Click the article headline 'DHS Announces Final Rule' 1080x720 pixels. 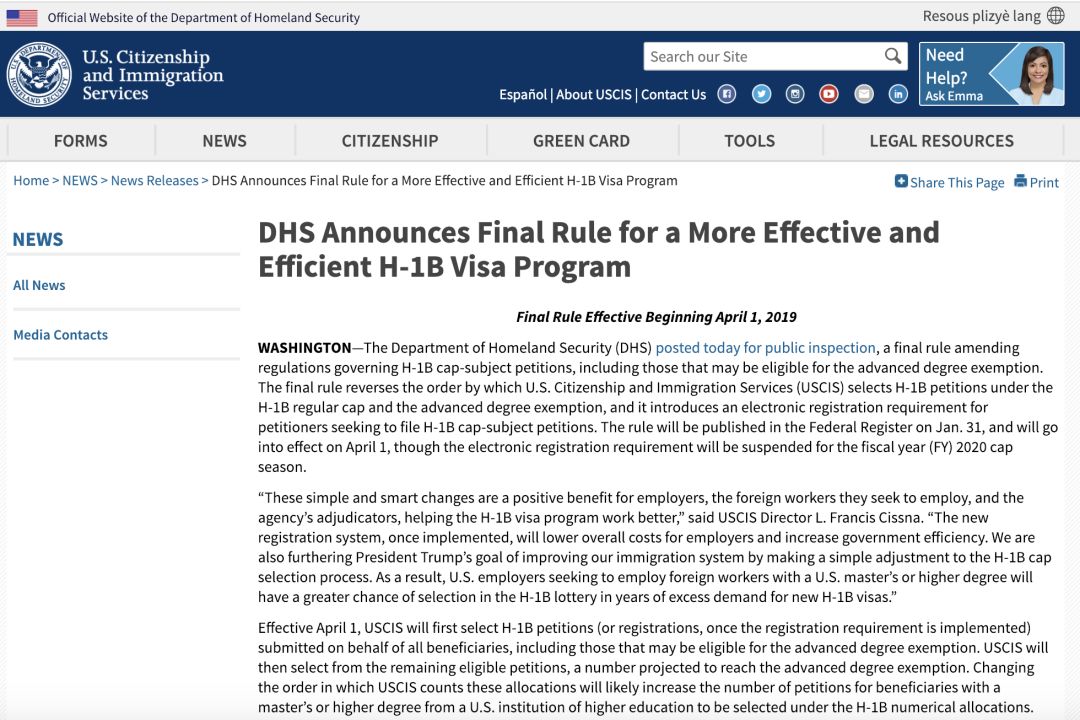tap(599, 249)
